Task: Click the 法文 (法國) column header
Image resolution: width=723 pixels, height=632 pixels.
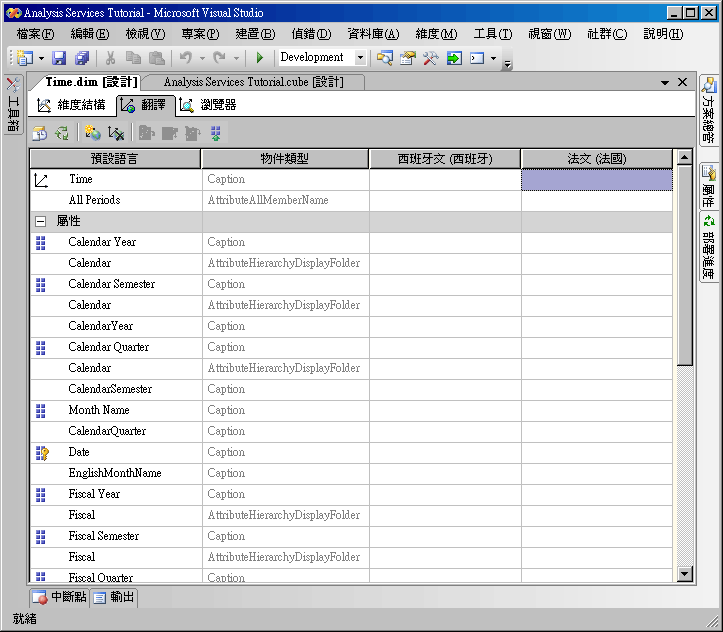Action: tap(597, 159)
